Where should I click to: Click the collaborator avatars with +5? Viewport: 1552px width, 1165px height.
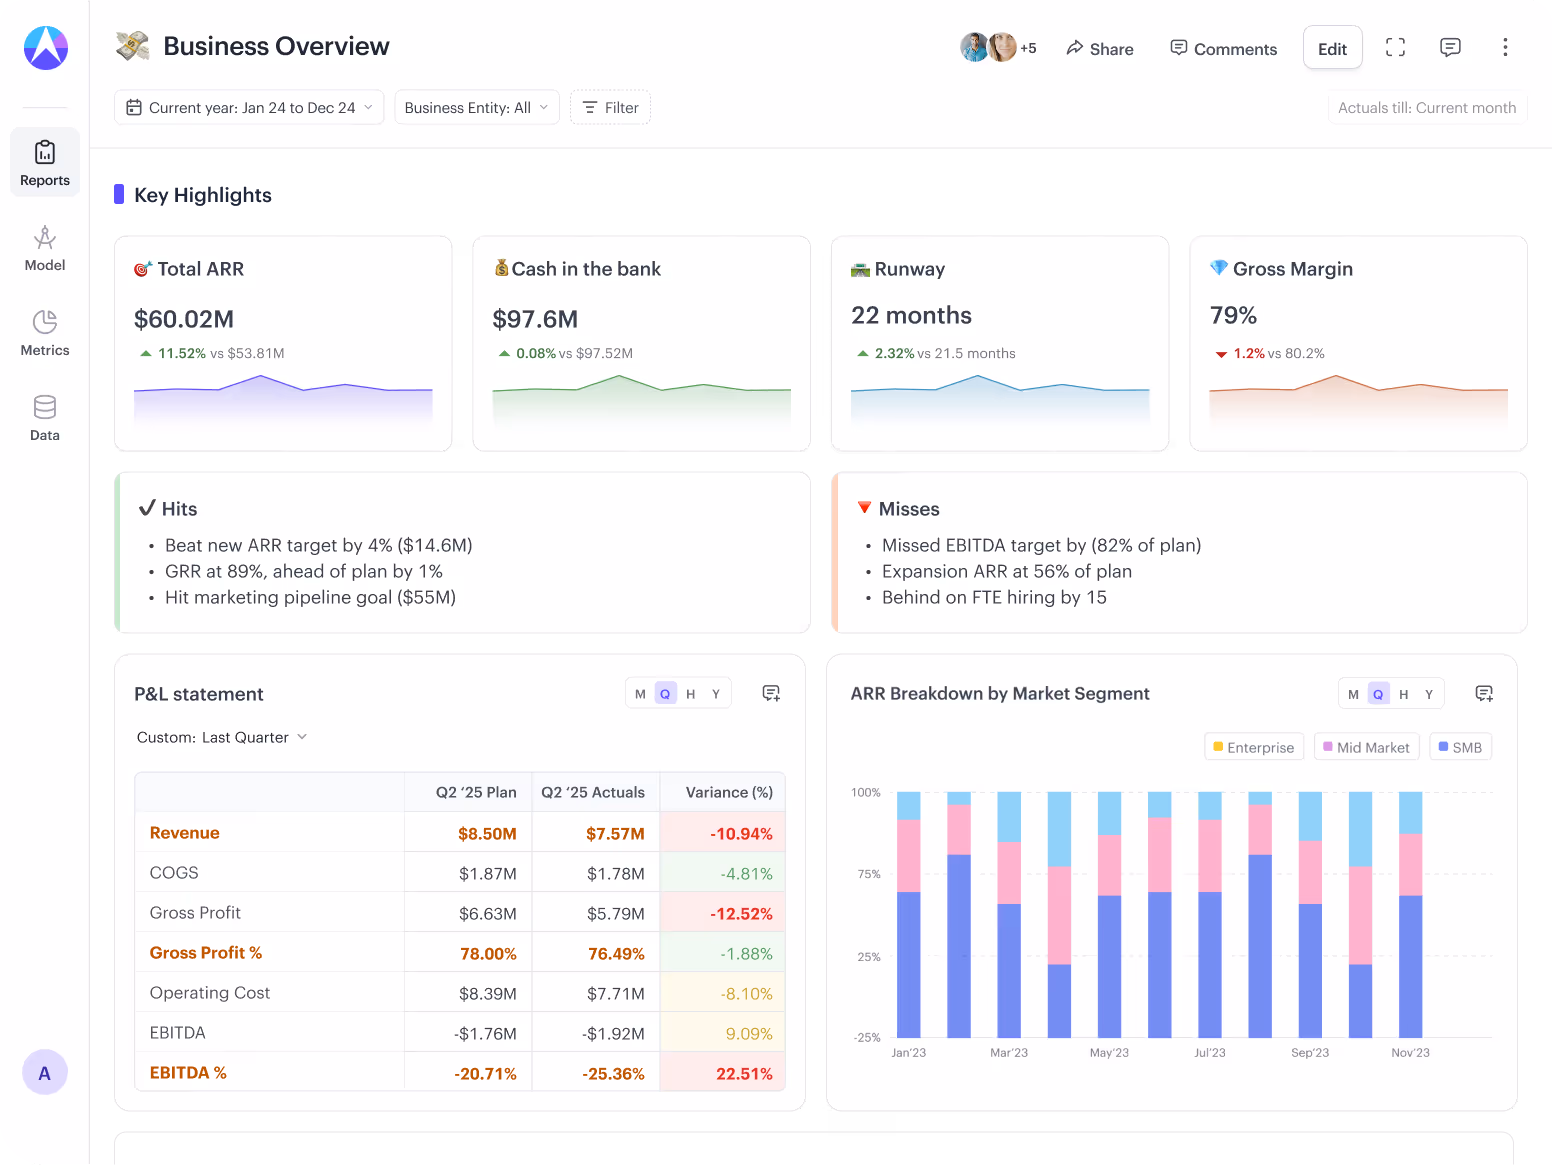pos(998,48)
